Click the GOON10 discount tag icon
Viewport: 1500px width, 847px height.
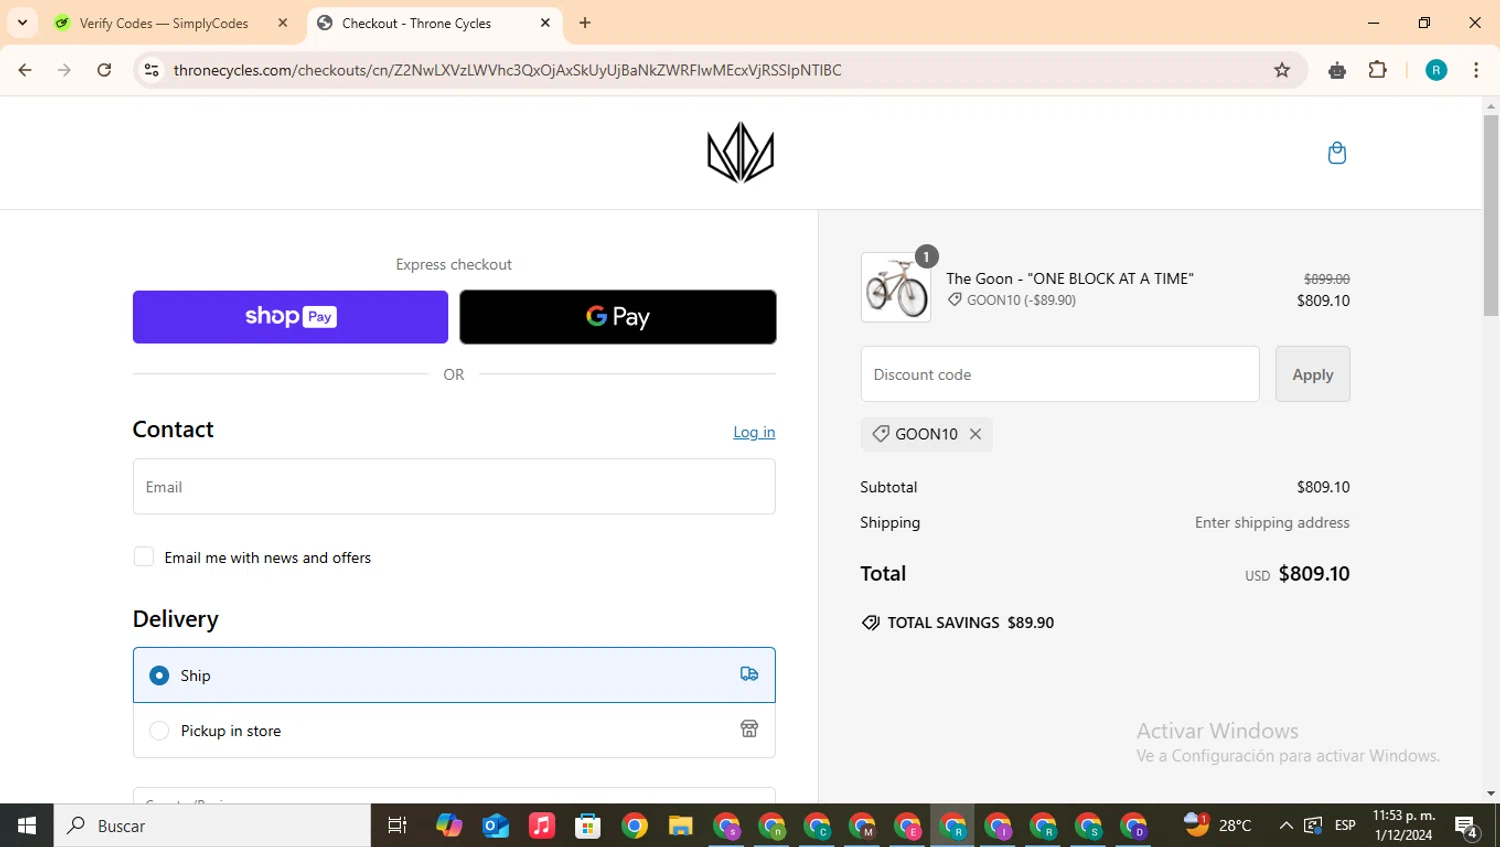coord(880,434)
